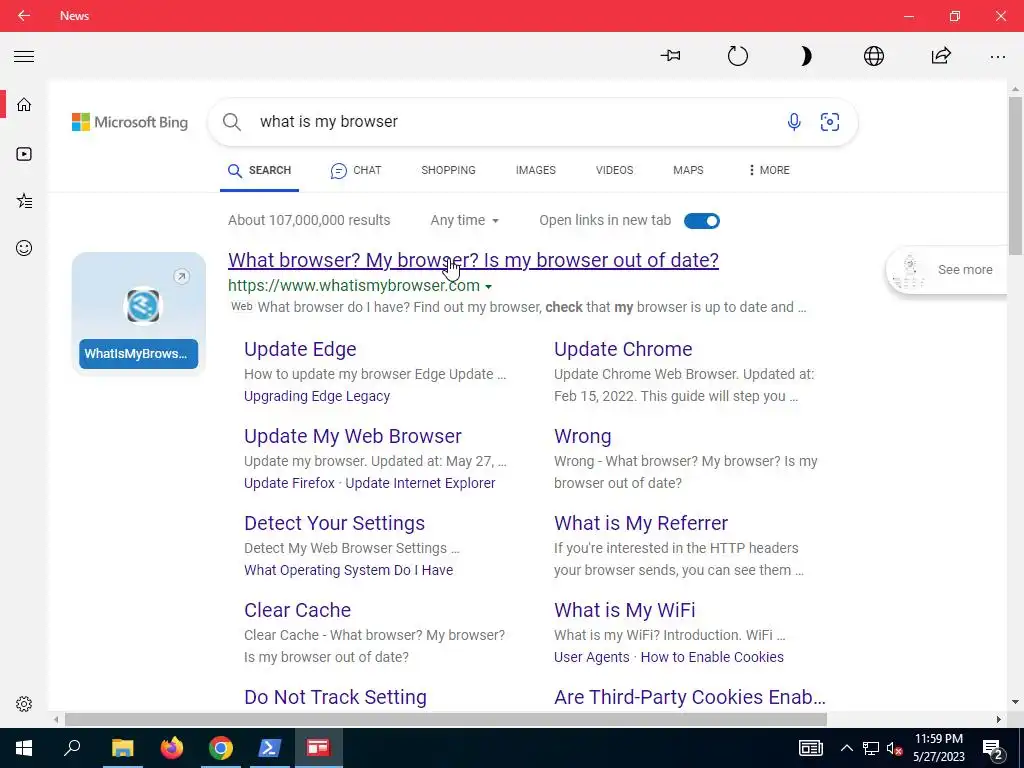Screen dimensions: 1024x768
Task: Open the Update Firefox link
Action: tap(289, 483)
